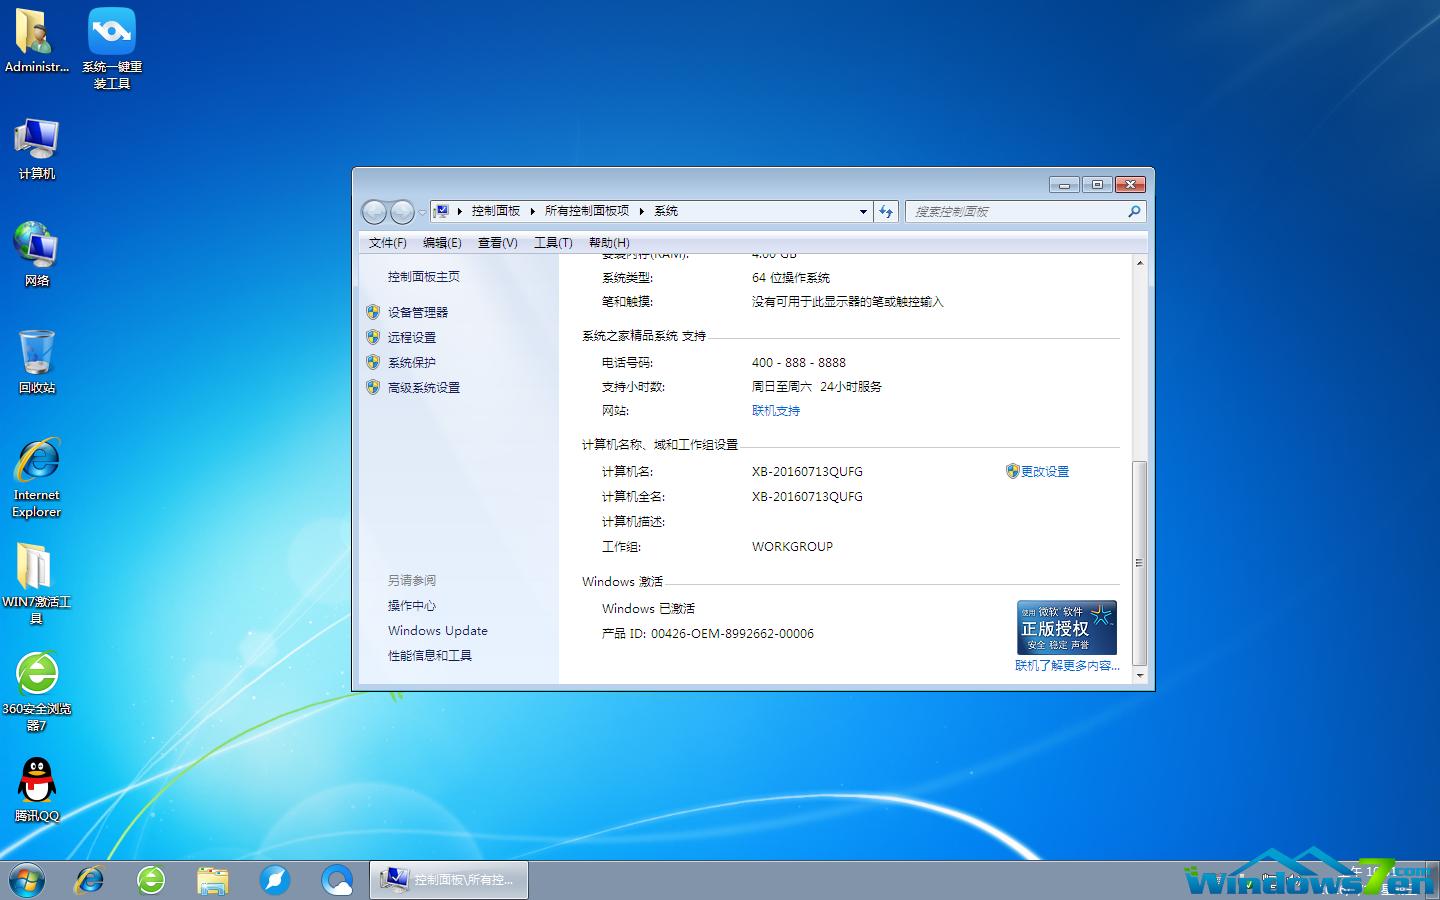
Task: Open the 系统一键重装工具 app
Action: (111, 35)
